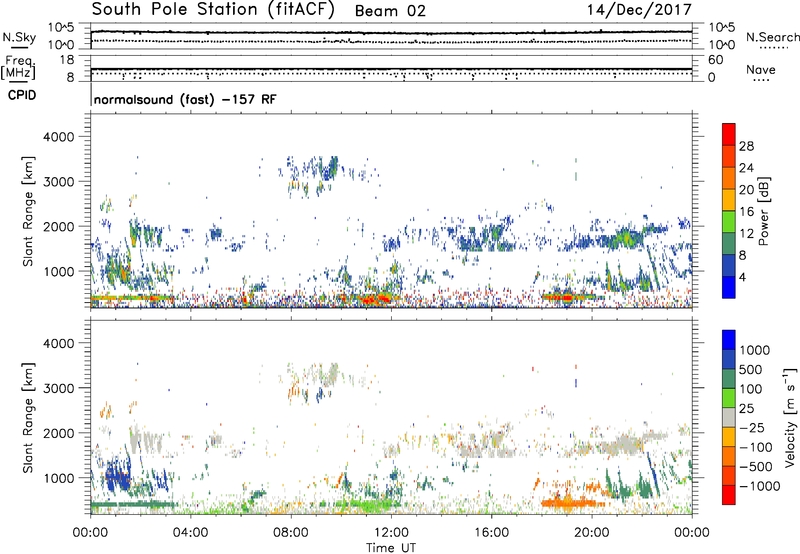Click the Slant Range [km] label of power panel
Screen dimensions: 800x554
click(28, 211)
